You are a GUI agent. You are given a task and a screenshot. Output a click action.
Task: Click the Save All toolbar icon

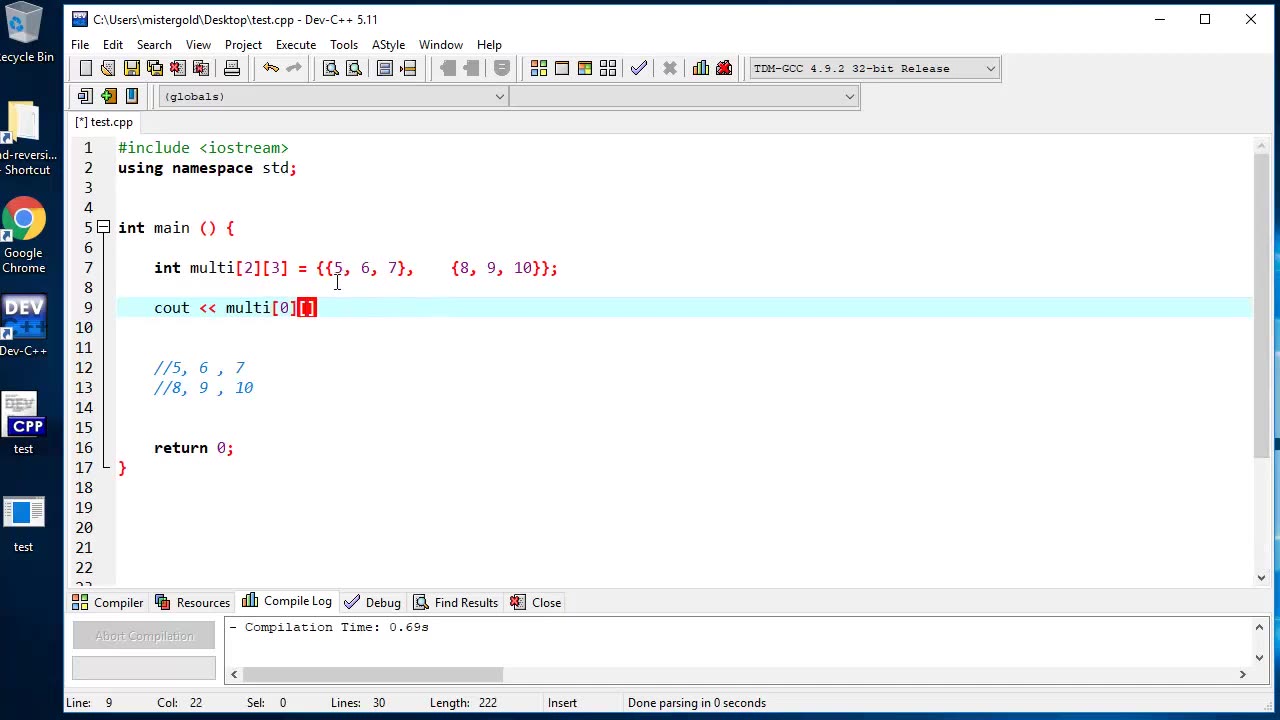tap(154, 68)
